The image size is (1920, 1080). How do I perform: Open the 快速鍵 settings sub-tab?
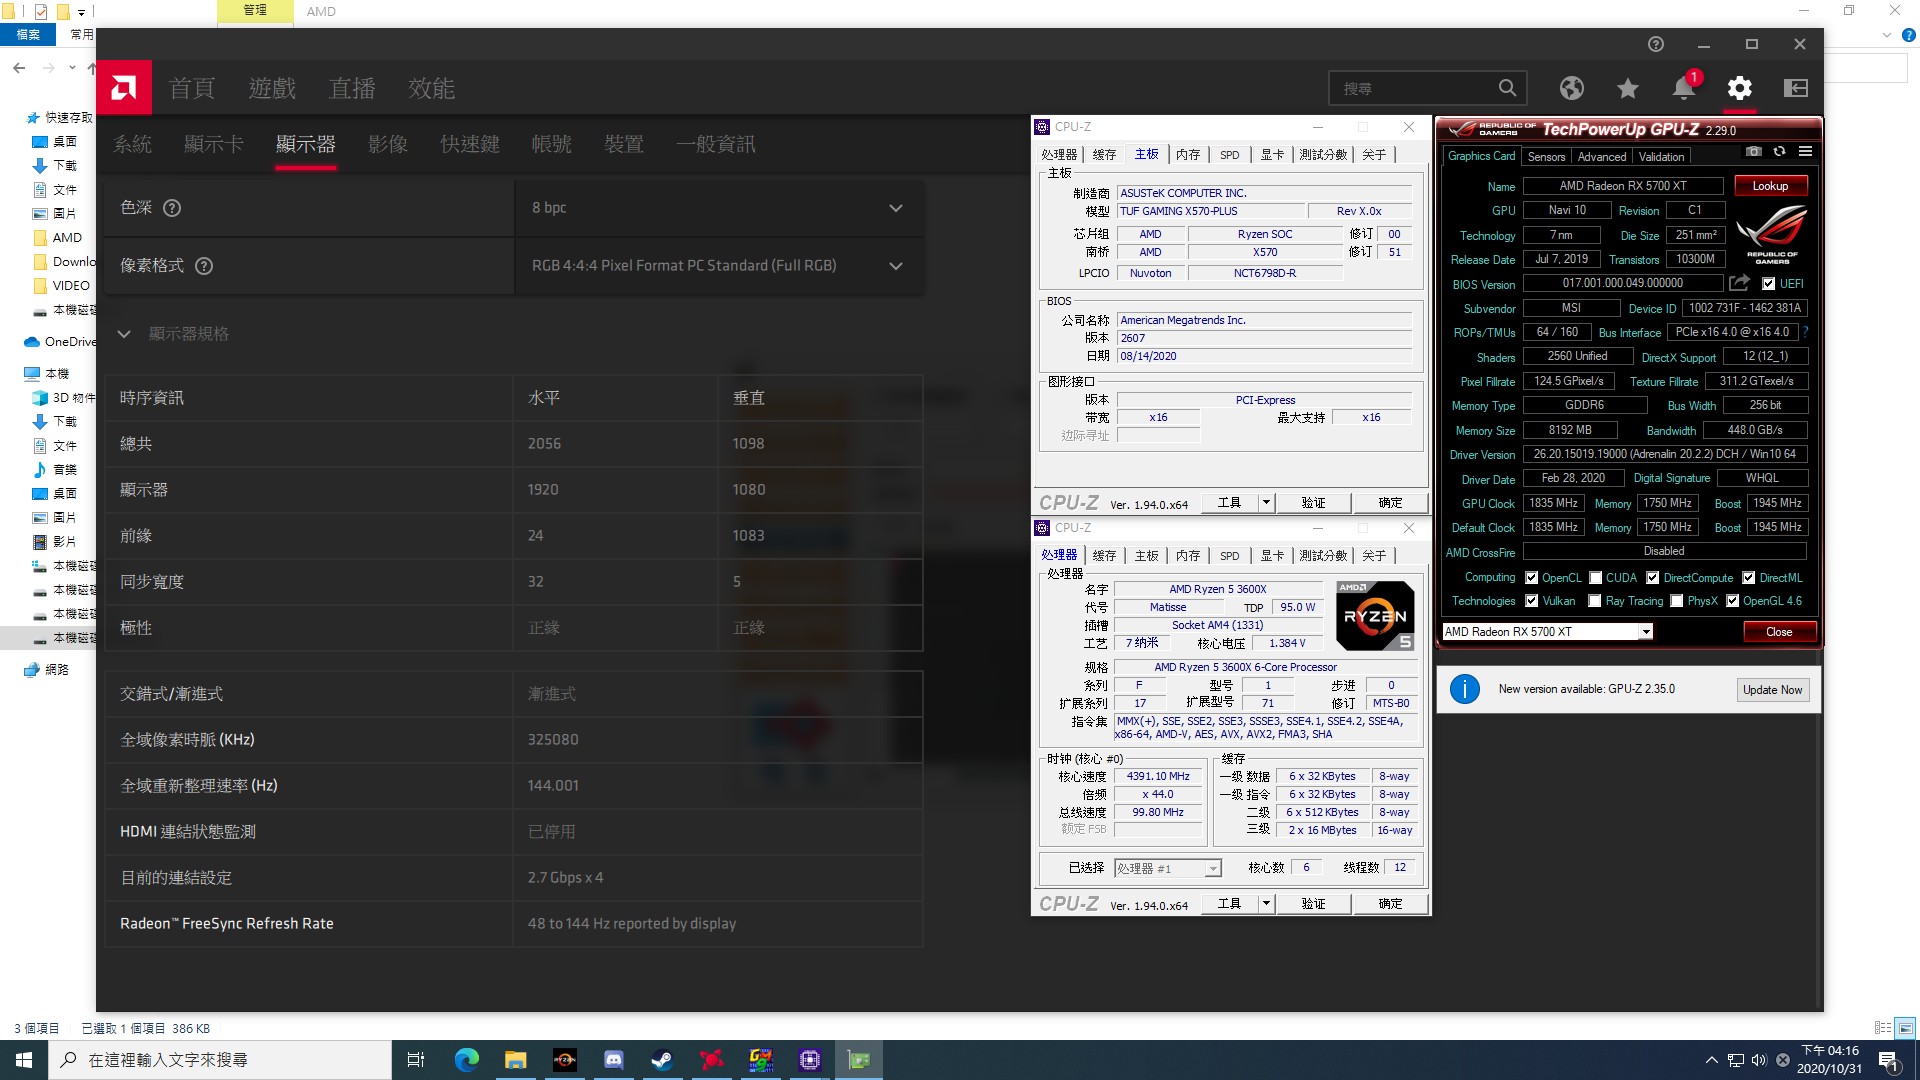coord(470,144)
